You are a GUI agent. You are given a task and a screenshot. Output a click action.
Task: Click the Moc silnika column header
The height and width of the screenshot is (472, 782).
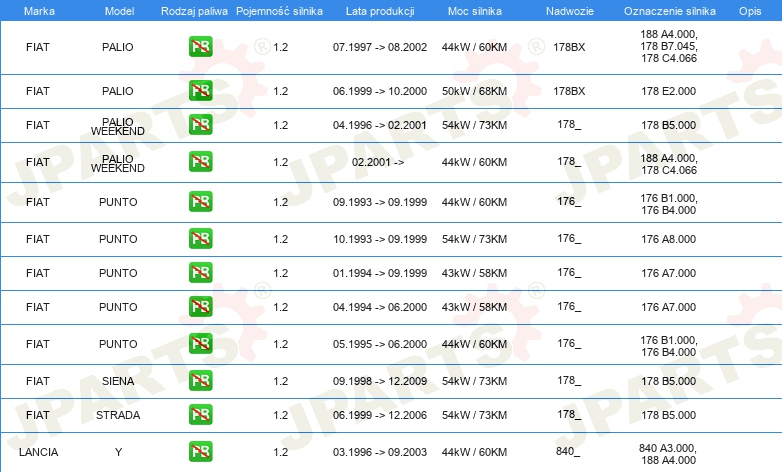pos(475,11)
